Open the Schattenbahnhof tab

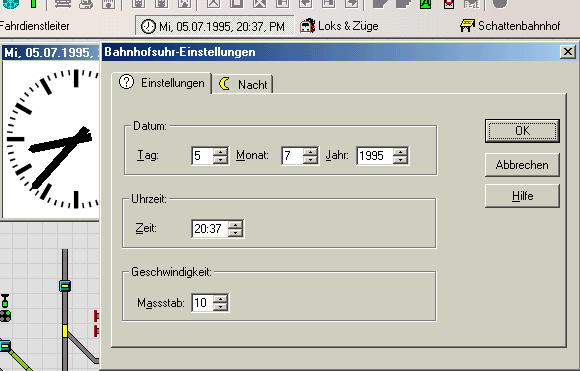pyautogui.click(x=510, y=26)
